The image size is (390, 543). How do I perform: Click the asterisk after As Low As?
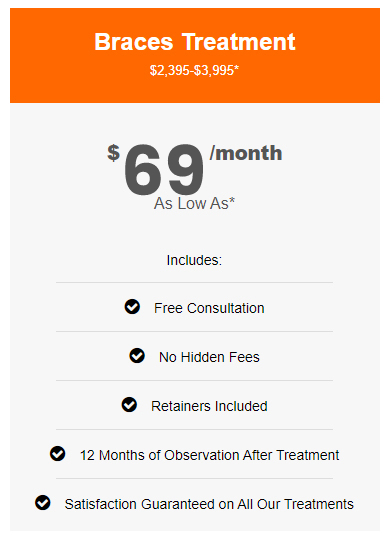click(232, 200)
